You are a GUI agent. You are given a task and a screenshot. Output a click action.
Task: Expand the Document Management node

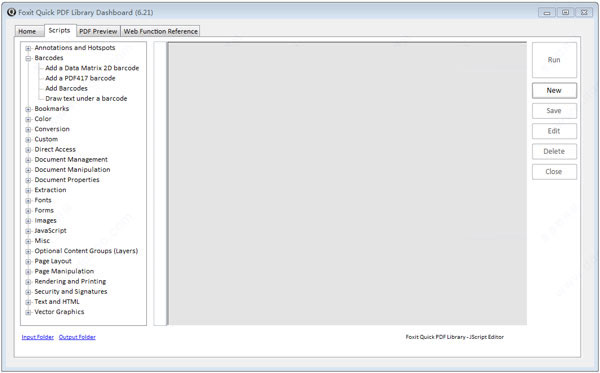(x=28, y=160)
